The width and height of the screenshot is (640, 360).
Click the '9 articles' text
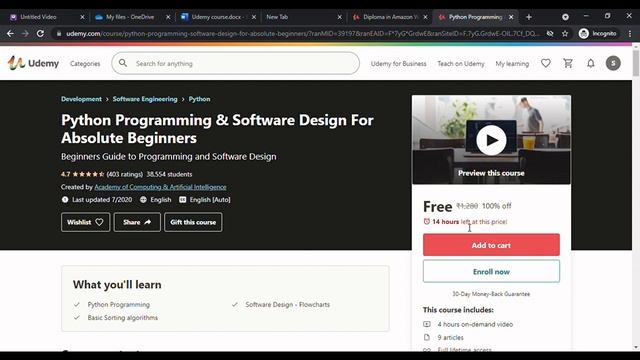tap(450, 338)
